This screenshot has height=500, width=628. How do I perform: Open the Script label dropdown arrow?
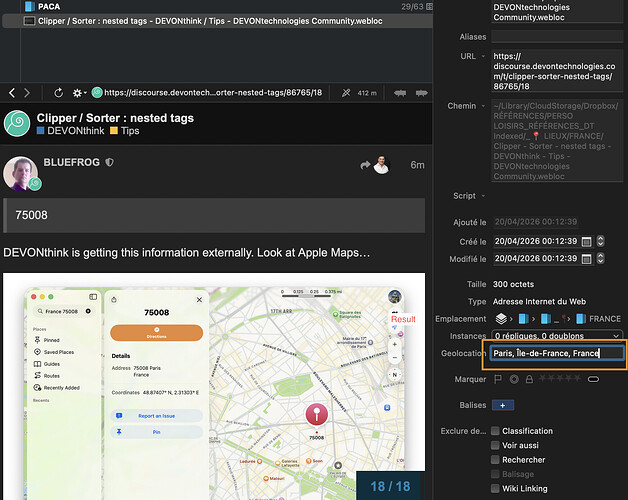(483, 196)
